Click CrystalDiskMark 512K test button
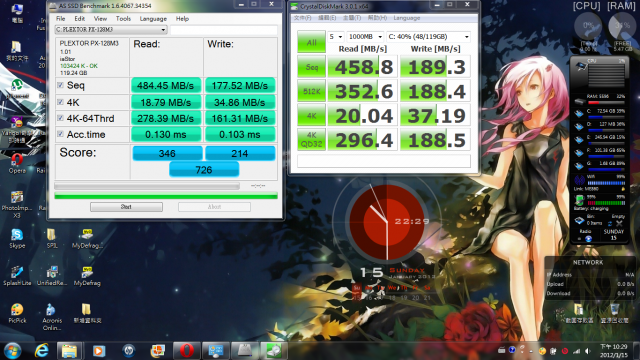The width and height of the screenshot is (640, 360). tap(311, 91)
